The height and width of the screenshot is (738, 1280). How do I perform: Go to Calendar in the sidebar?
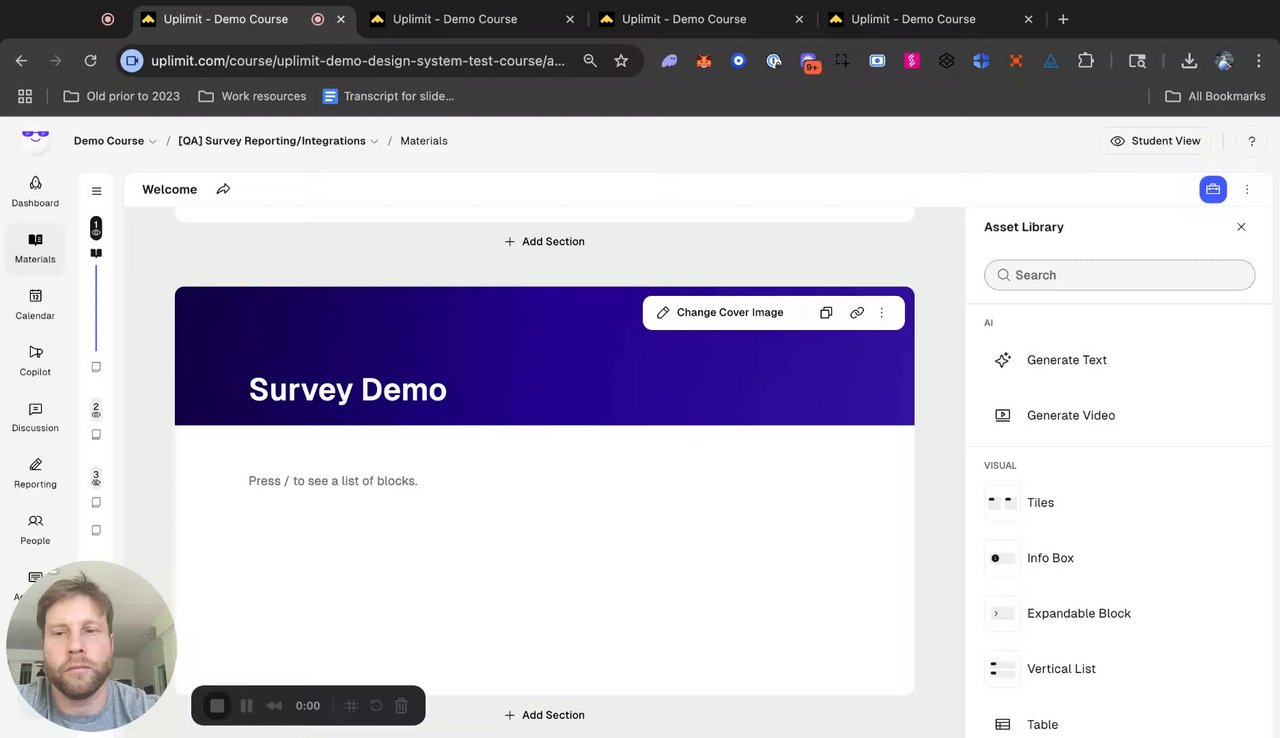[35, 305]
